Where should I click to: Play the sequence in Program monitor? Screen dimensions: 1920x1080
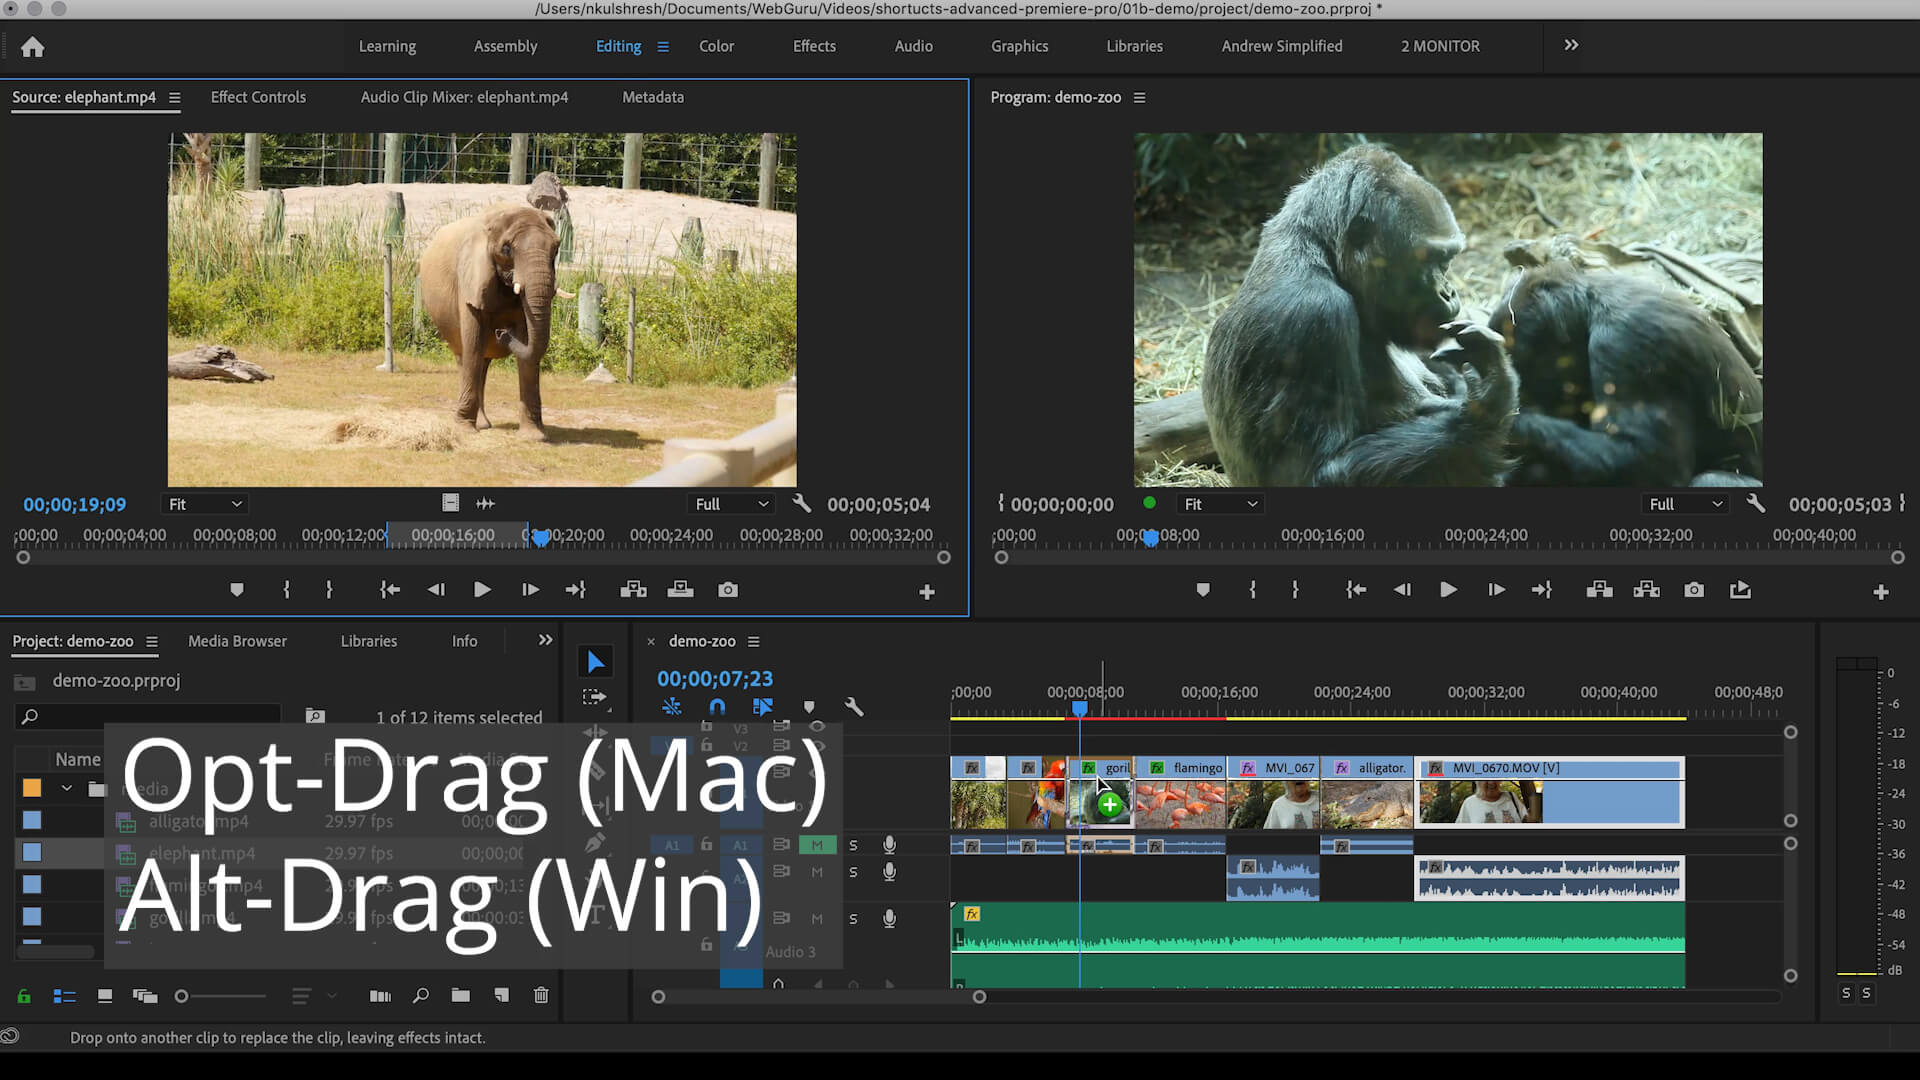click(x=1448, y=590)
